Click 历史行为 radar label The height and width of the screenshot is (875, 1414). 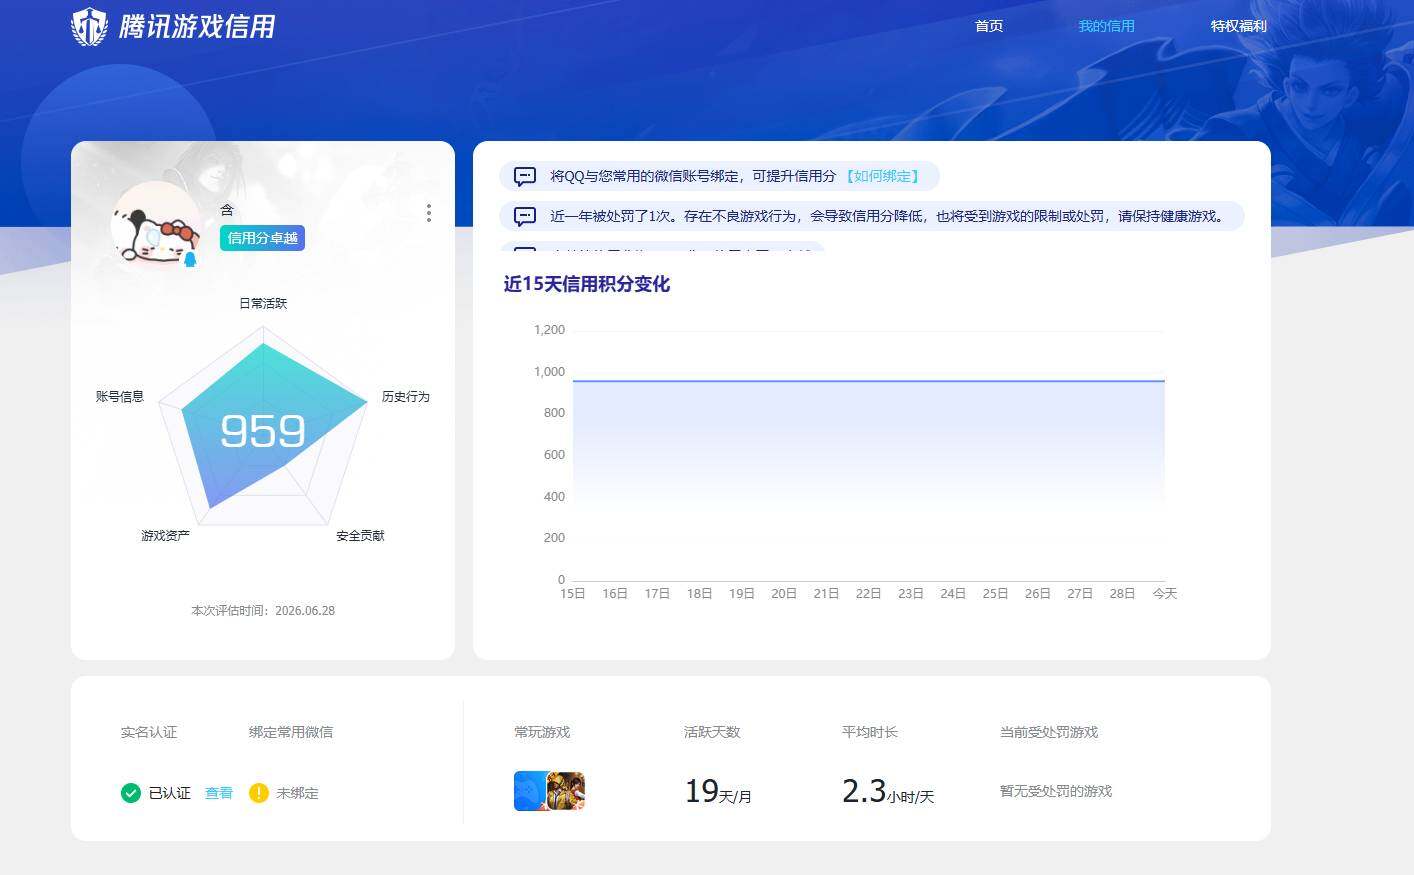point(405,397)
